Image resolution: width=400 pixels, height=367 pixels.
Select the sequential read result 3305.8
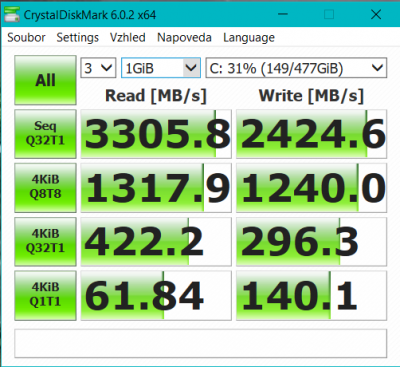tap(156, 134)
